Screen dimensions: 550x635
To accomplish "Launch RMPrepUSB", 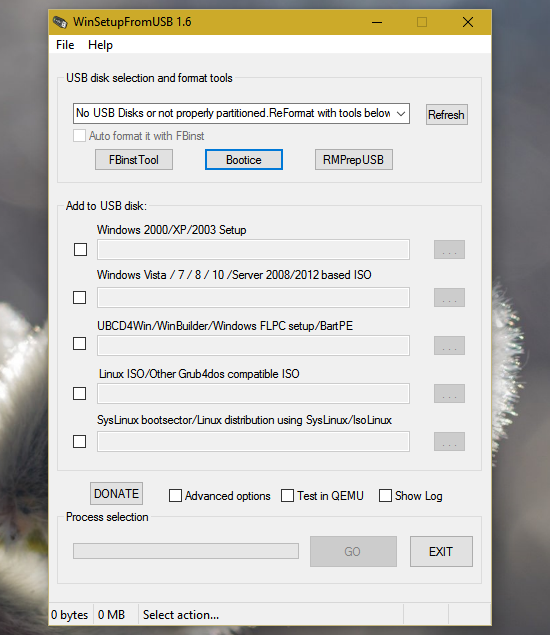I will (354, 160).
